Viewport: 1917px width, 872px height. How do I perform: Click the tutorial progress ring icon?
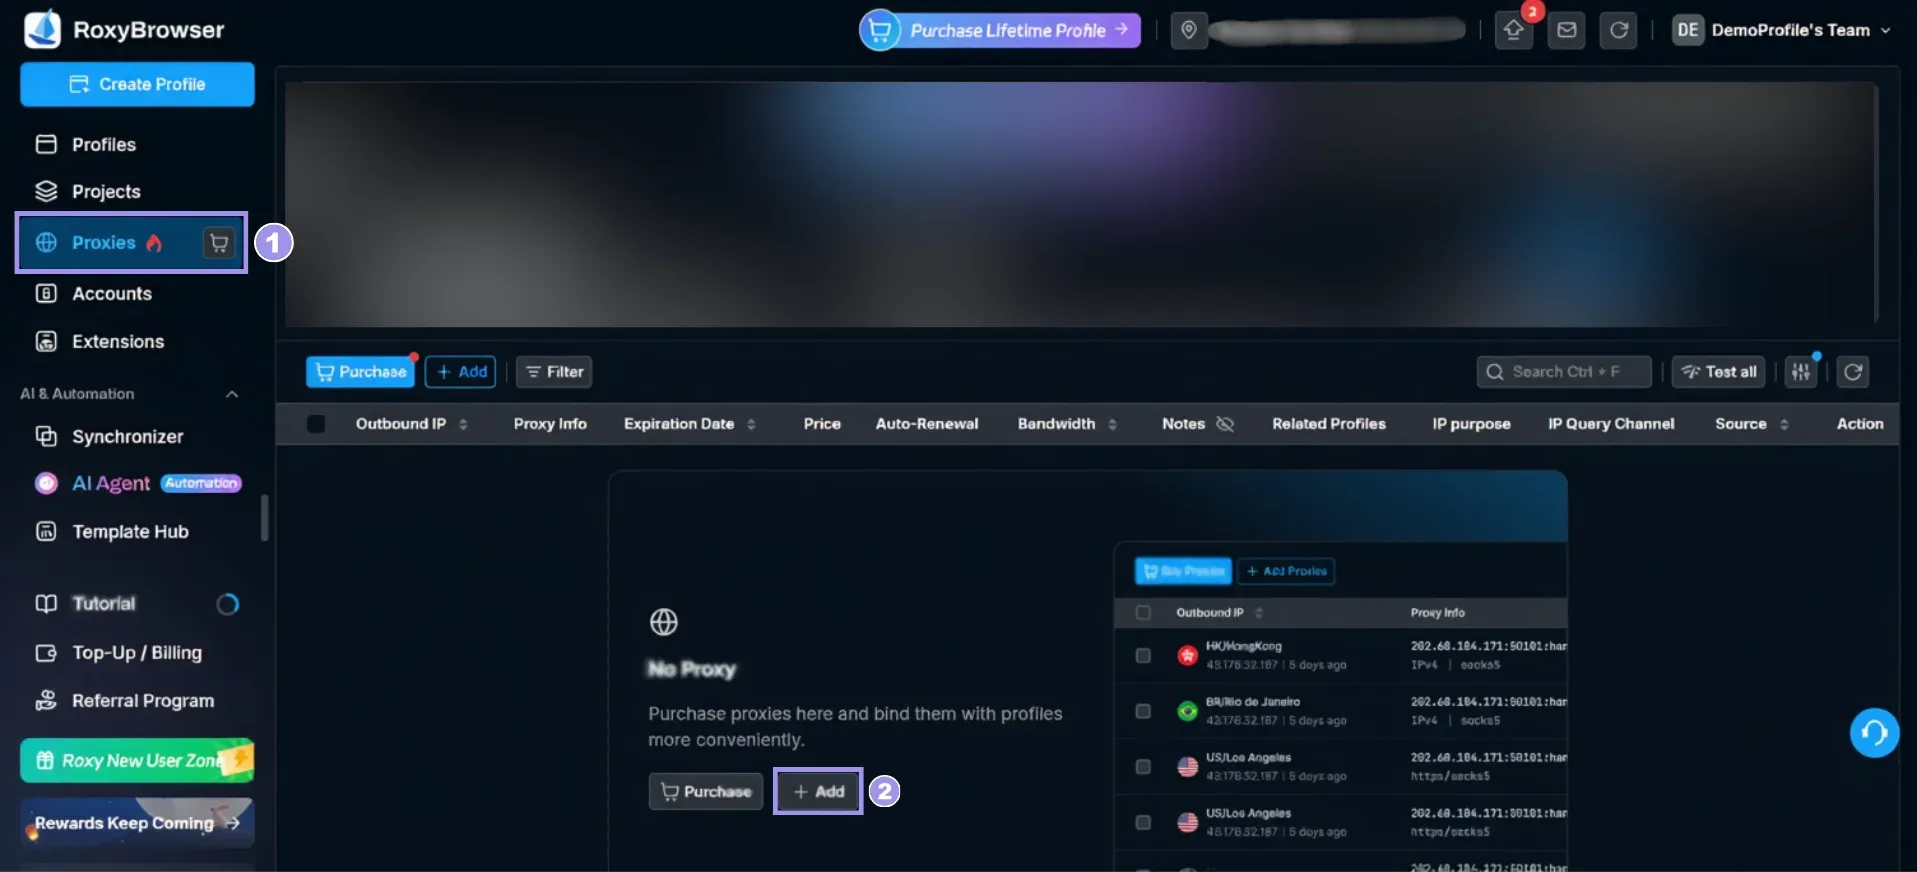pyautogui.click(x=228, y=604)
